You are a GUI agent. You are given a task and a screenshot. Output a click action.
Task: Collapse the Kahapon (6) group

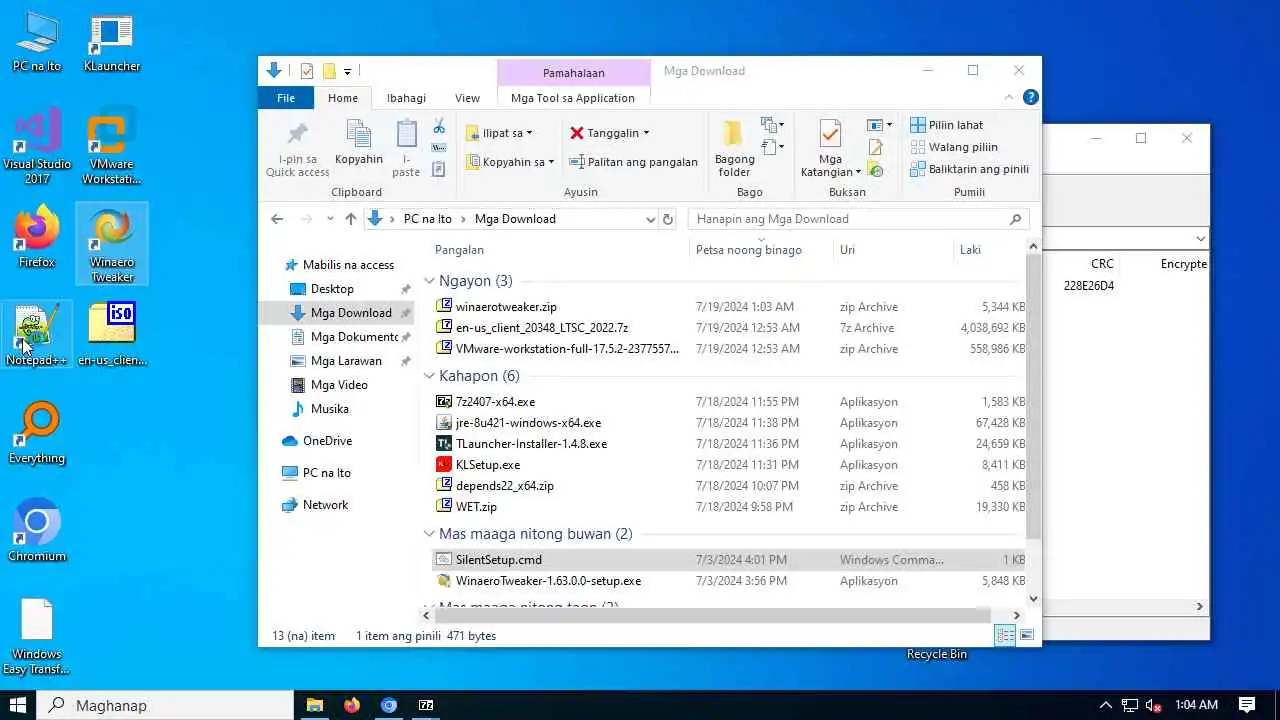[x=429, y=376]
